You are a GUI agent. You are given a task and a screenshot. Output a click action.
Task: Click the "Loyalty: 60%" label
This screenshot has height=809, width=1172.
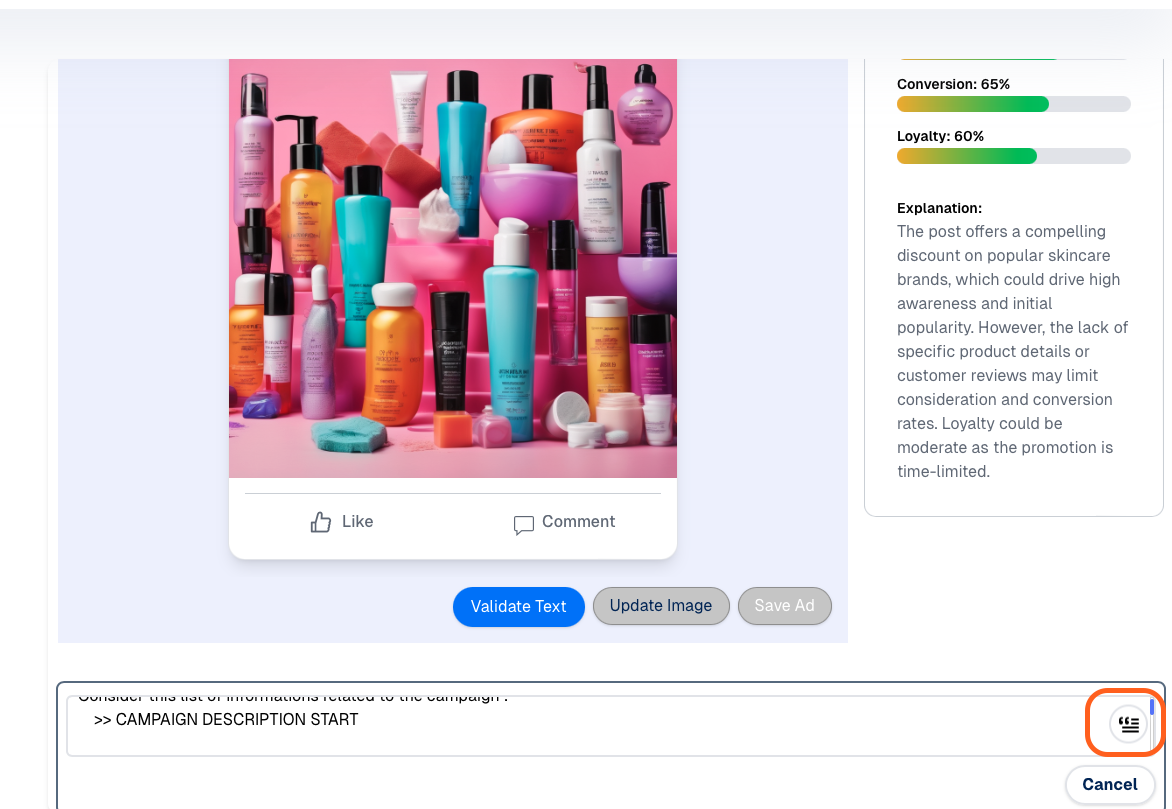coord(940,136)
